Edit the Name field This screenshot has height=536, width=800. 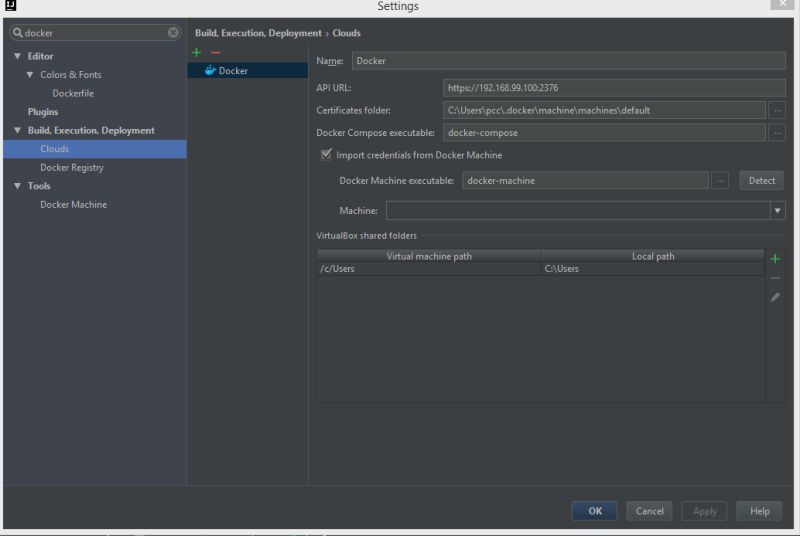[568, 61]
